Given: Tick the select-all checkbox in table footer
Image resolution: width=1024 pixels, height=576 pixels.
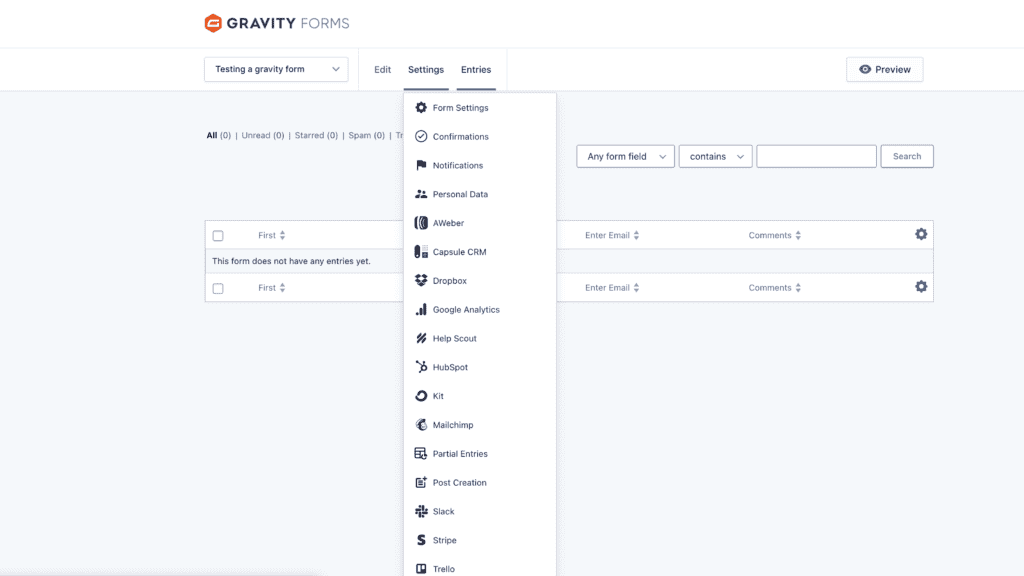Looking at the screenshot, I should (218, 288).
